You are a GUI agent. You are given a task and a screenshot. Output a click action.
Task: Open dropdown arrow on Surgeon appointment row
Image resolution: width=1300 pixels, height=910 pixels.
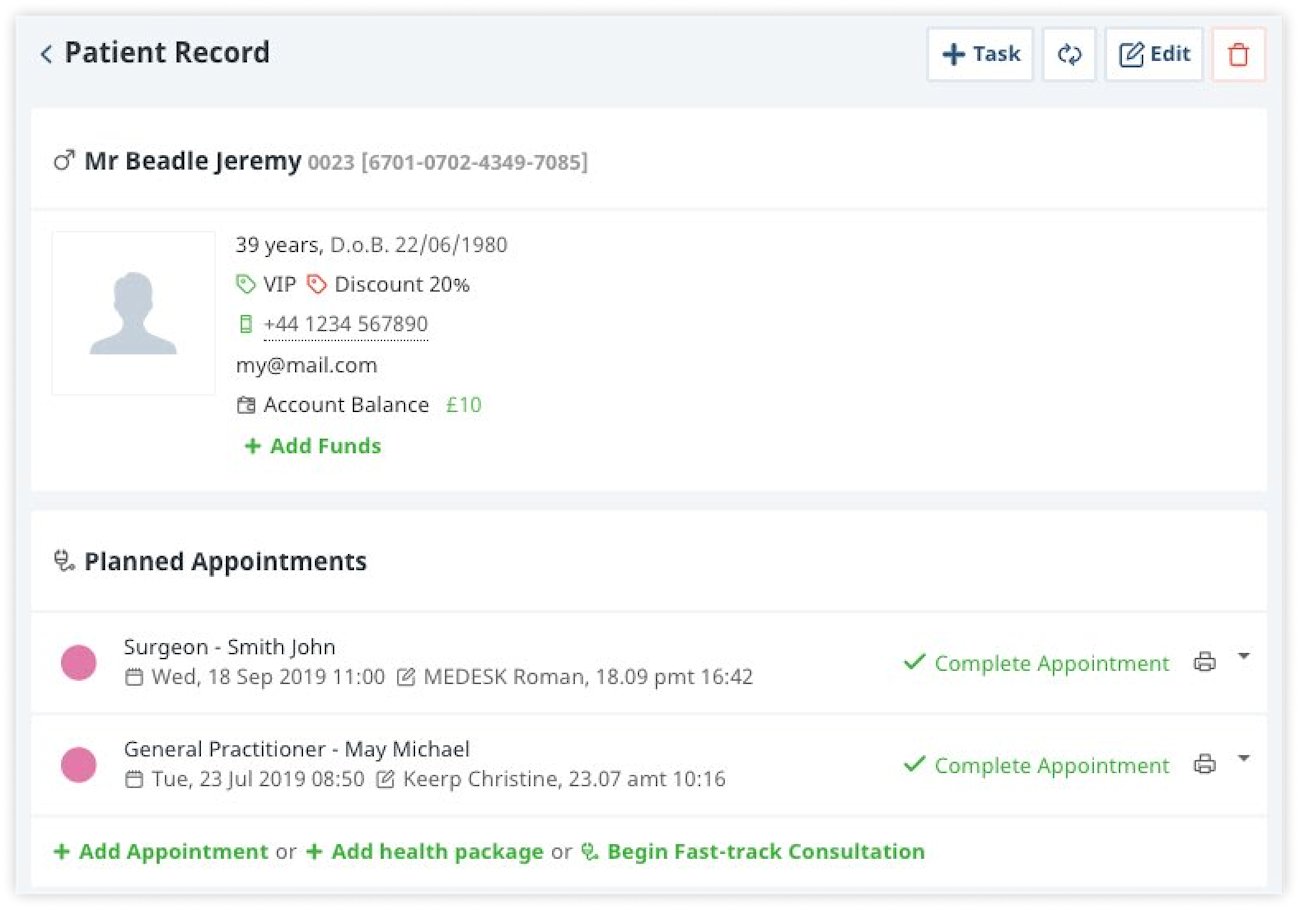pyautogui.click(x=1243, y=656)
